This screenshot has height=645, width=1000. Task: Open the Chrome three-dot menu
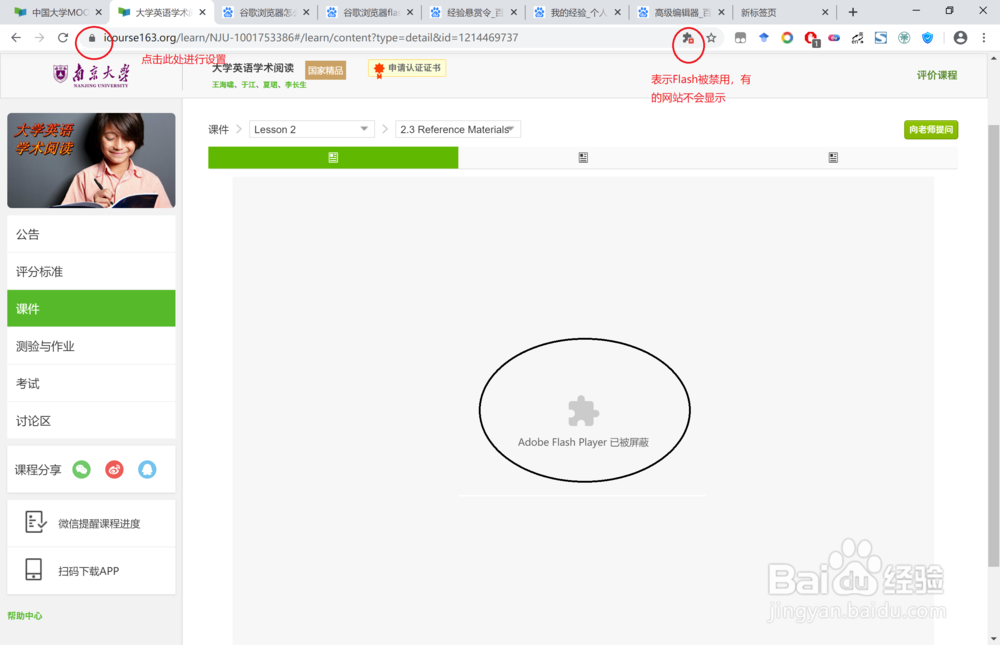pyautogui.click(x=984, y=38)
